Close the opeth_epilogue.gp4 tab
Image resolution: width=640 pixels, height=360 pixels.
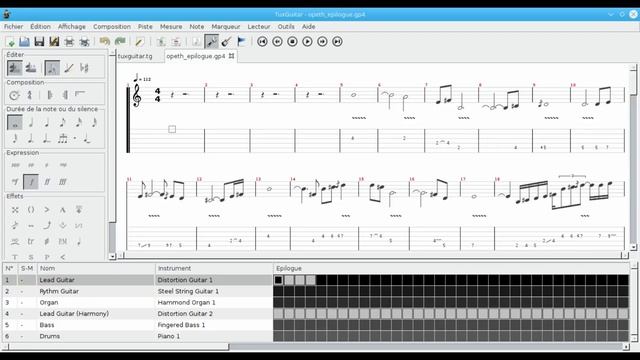coord(231,56)
